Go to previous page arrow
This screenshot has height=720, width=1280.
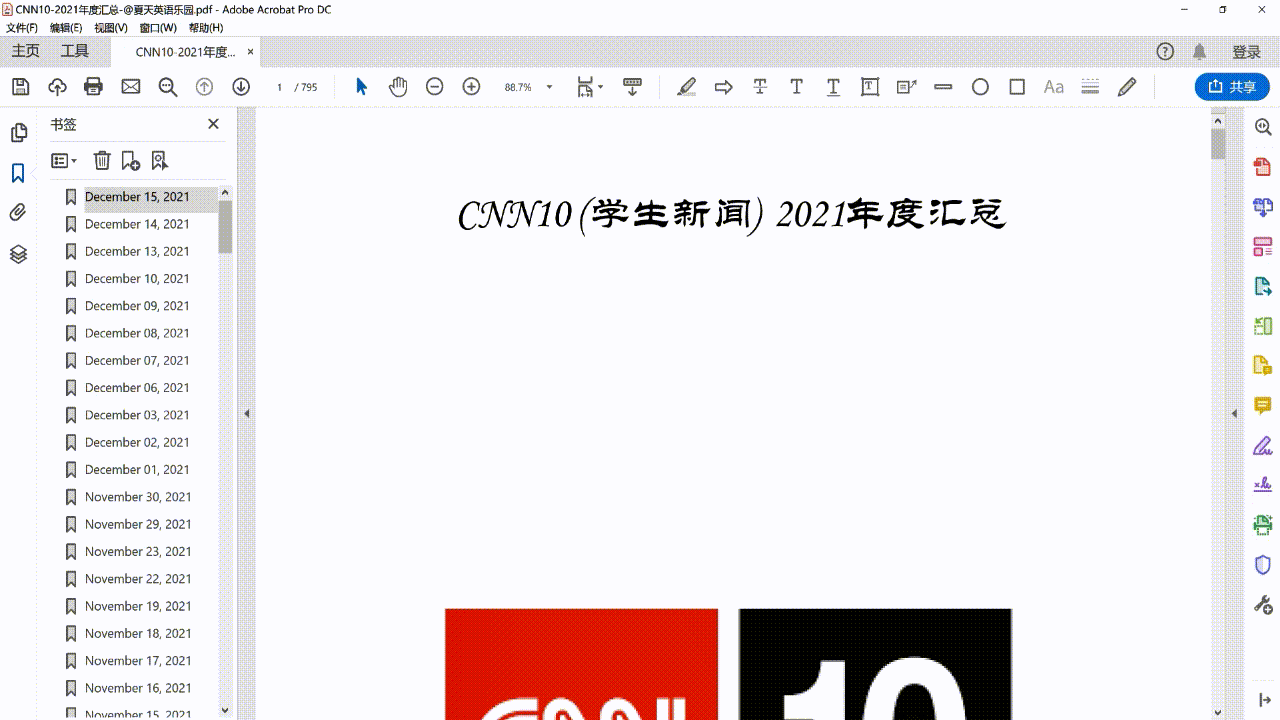click(x=204, y=87)
